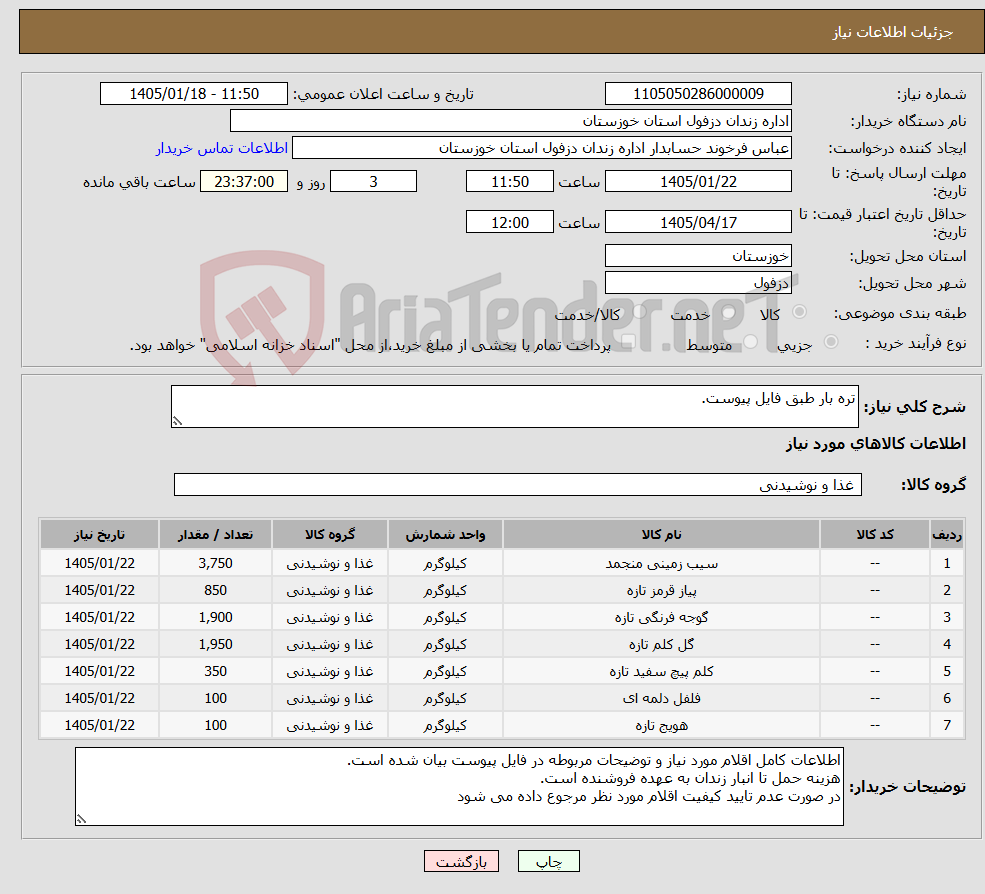Select item فلفل دلمه ای

[661, 699]
